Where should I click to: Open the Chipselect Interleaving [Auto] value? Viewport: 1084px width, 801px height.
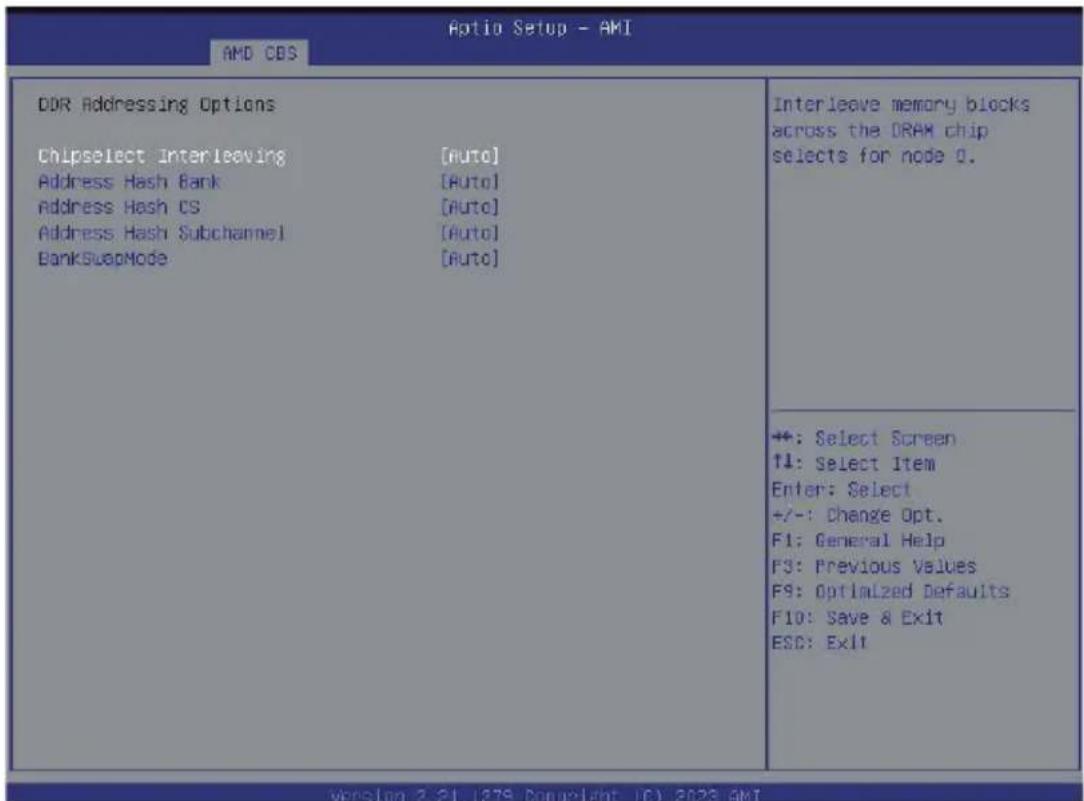pos(469,156)
